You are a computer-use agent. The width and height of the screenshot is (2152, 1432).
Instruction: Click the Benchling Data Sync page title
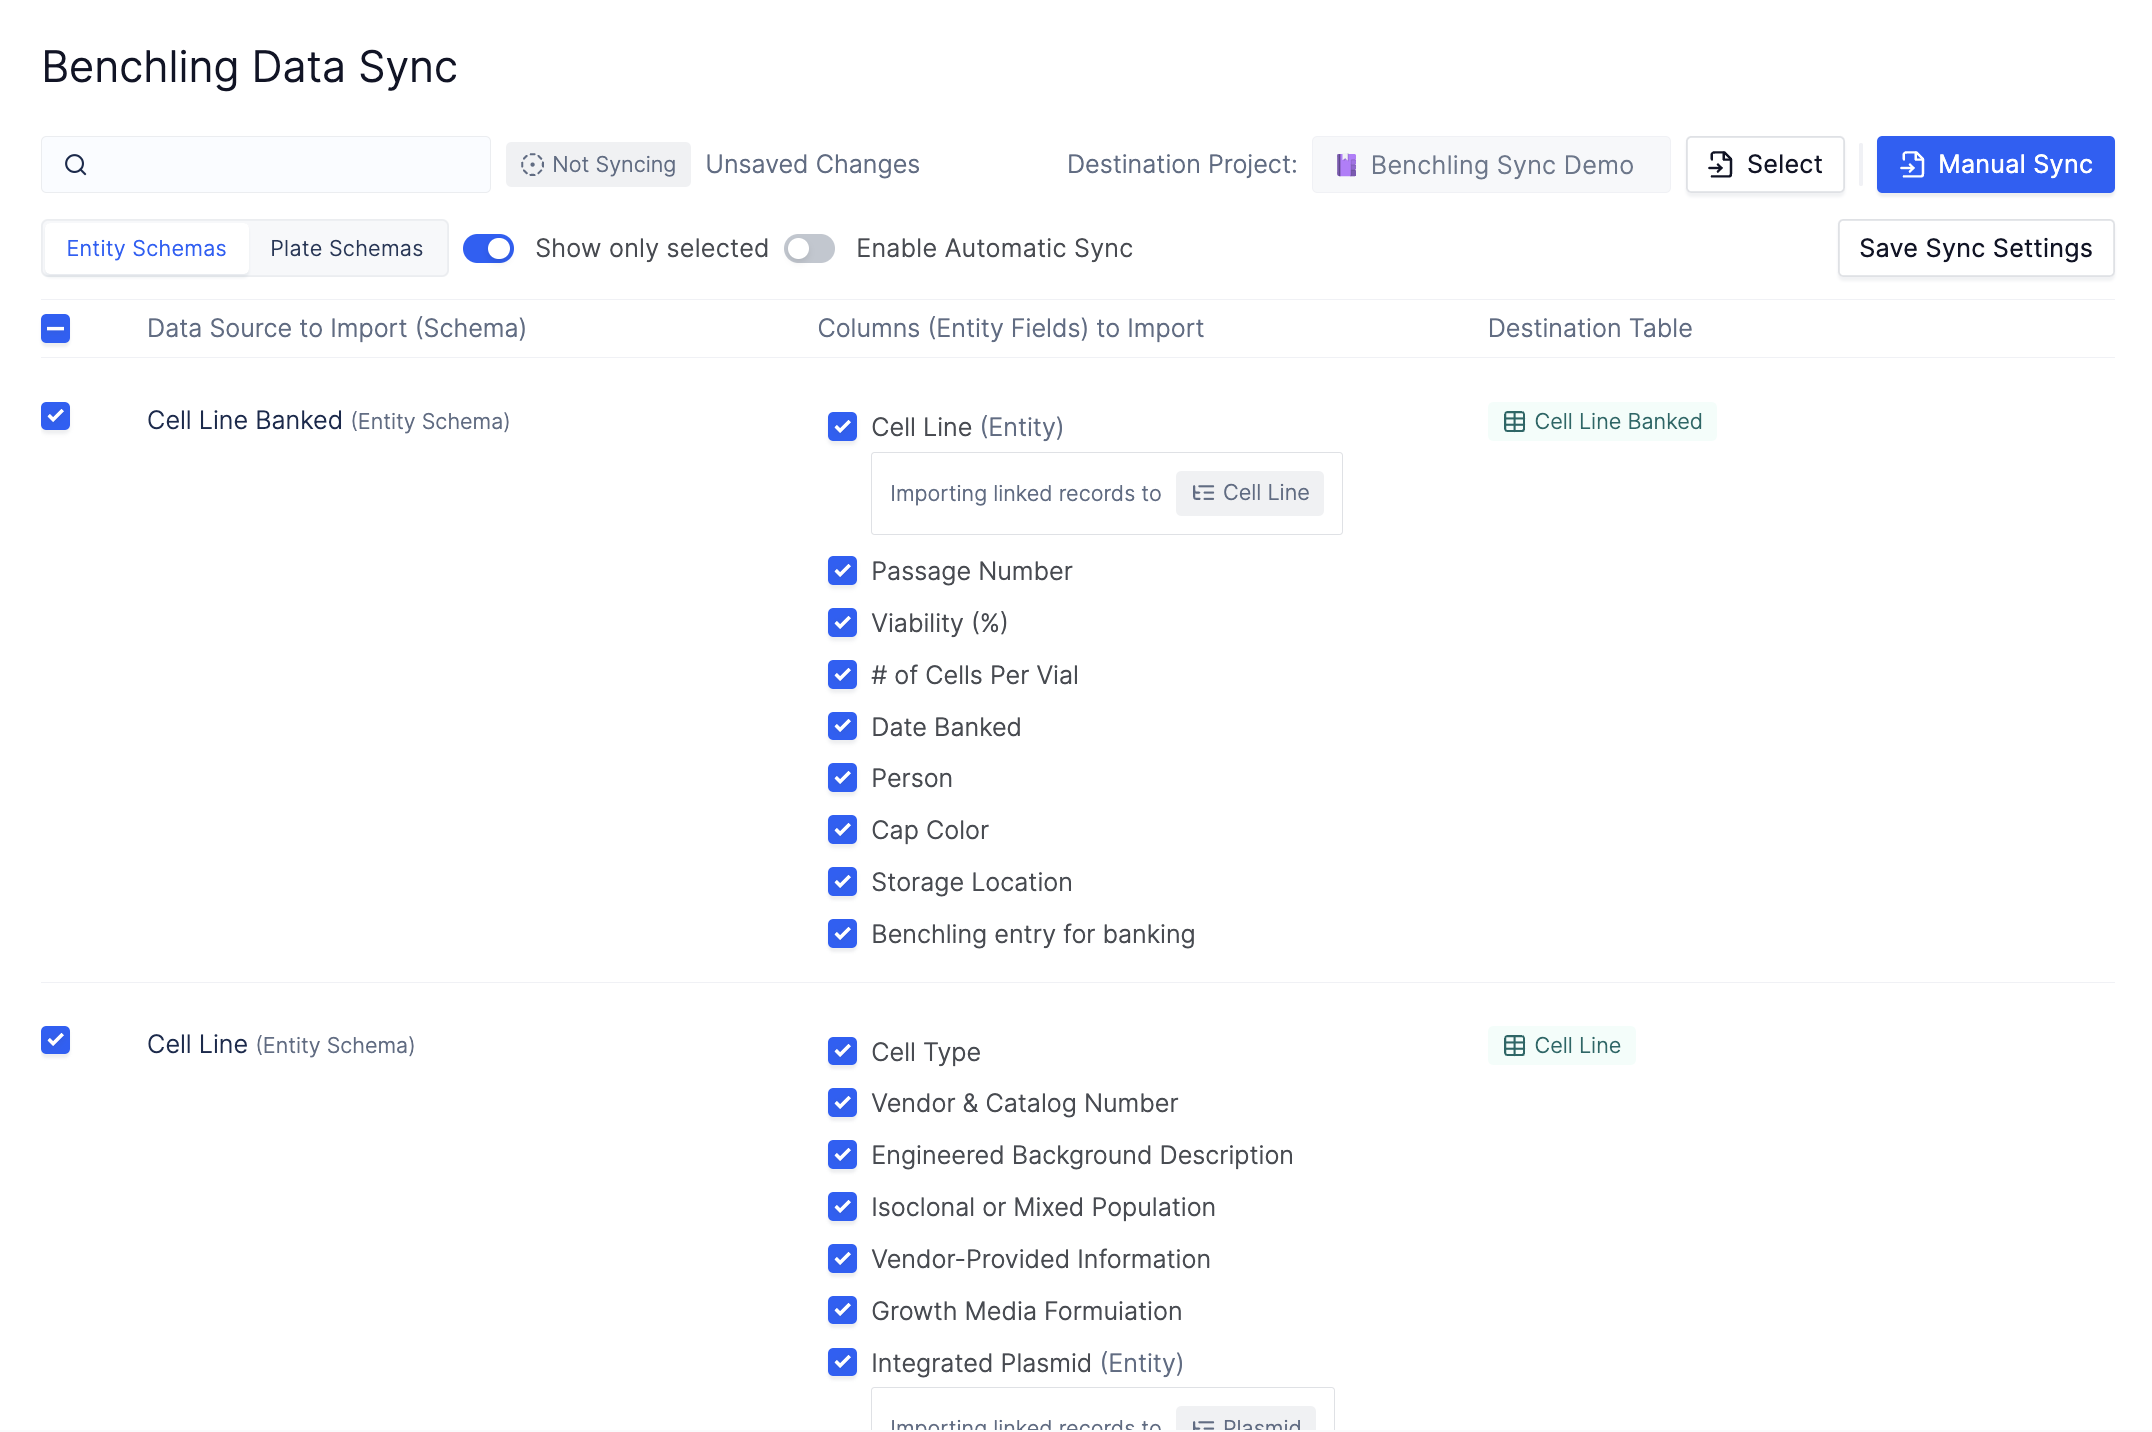(249, 68)
